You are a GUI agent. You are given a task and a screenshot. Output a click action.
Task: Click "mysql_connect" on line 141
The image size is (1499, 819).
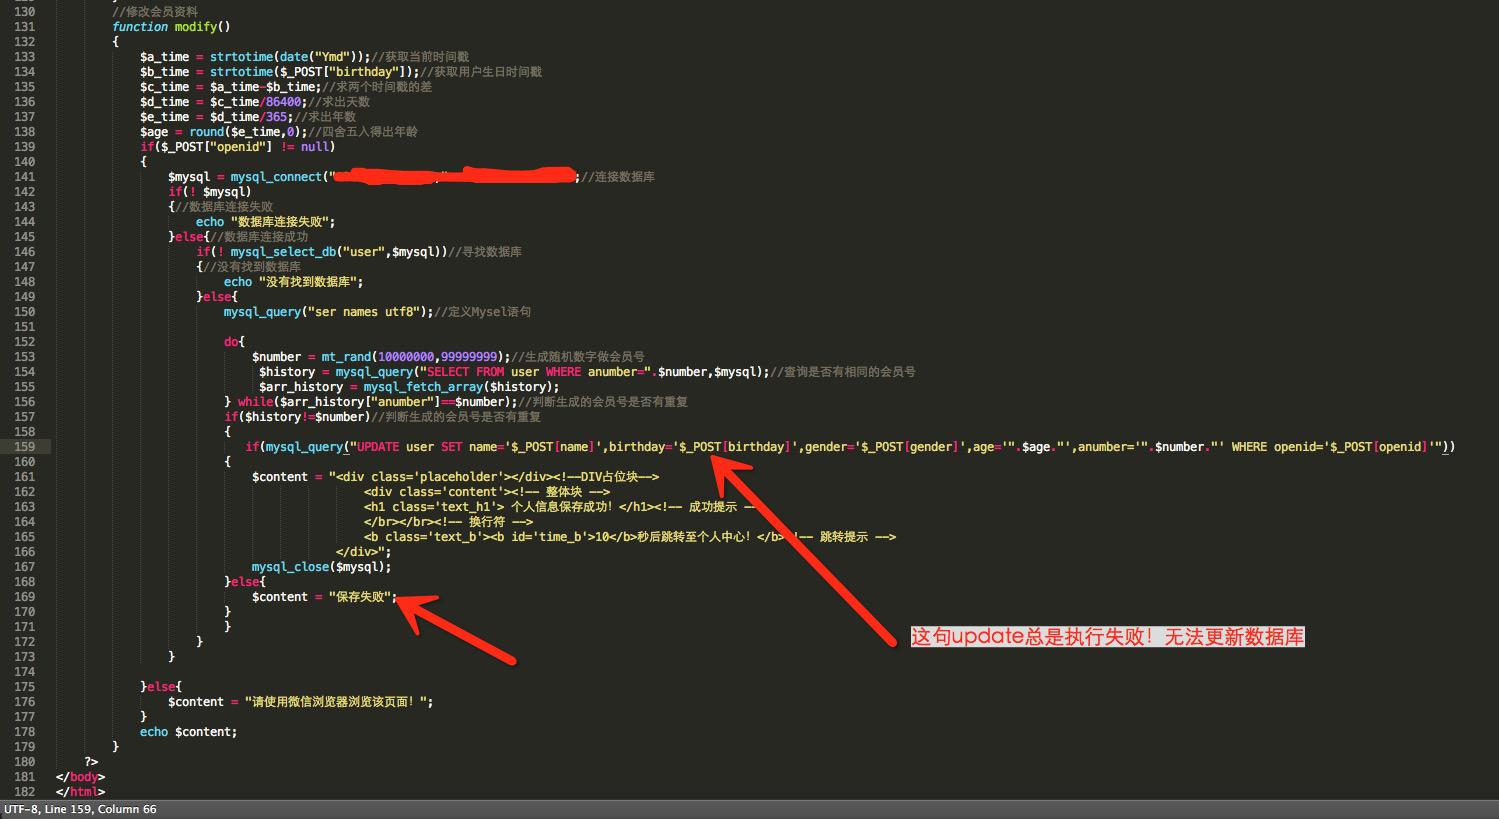[276, 177]
